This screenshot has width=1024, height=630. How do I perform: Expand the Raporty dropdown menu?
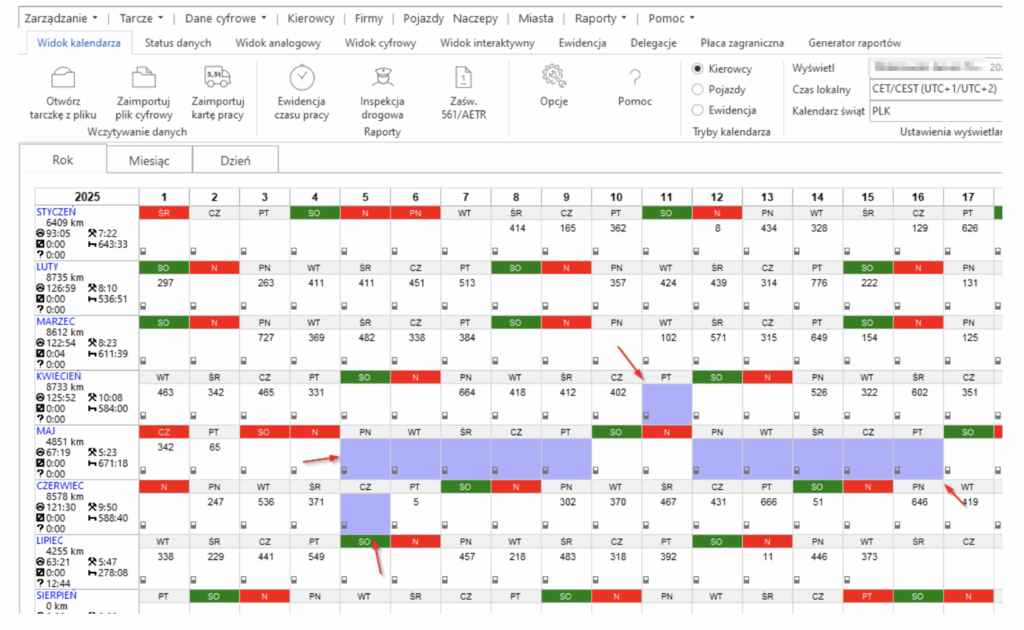[x=601, y=18]
